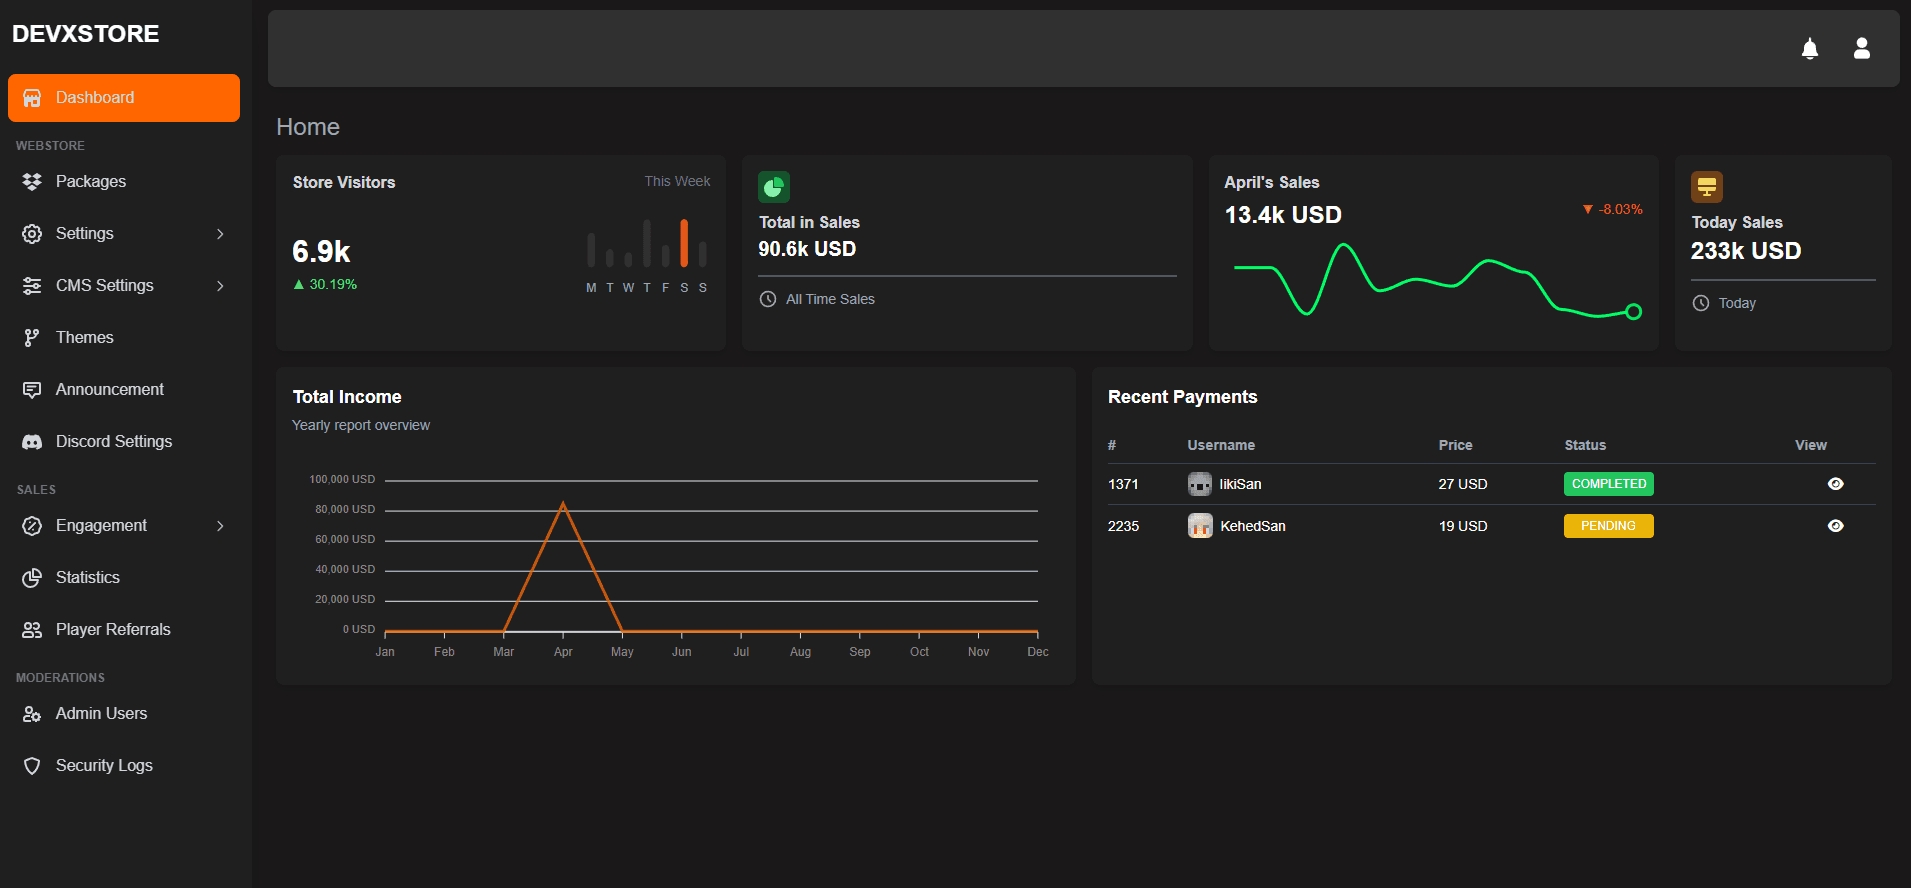Click the orange icon above Today Sales

pos(1707,187)
